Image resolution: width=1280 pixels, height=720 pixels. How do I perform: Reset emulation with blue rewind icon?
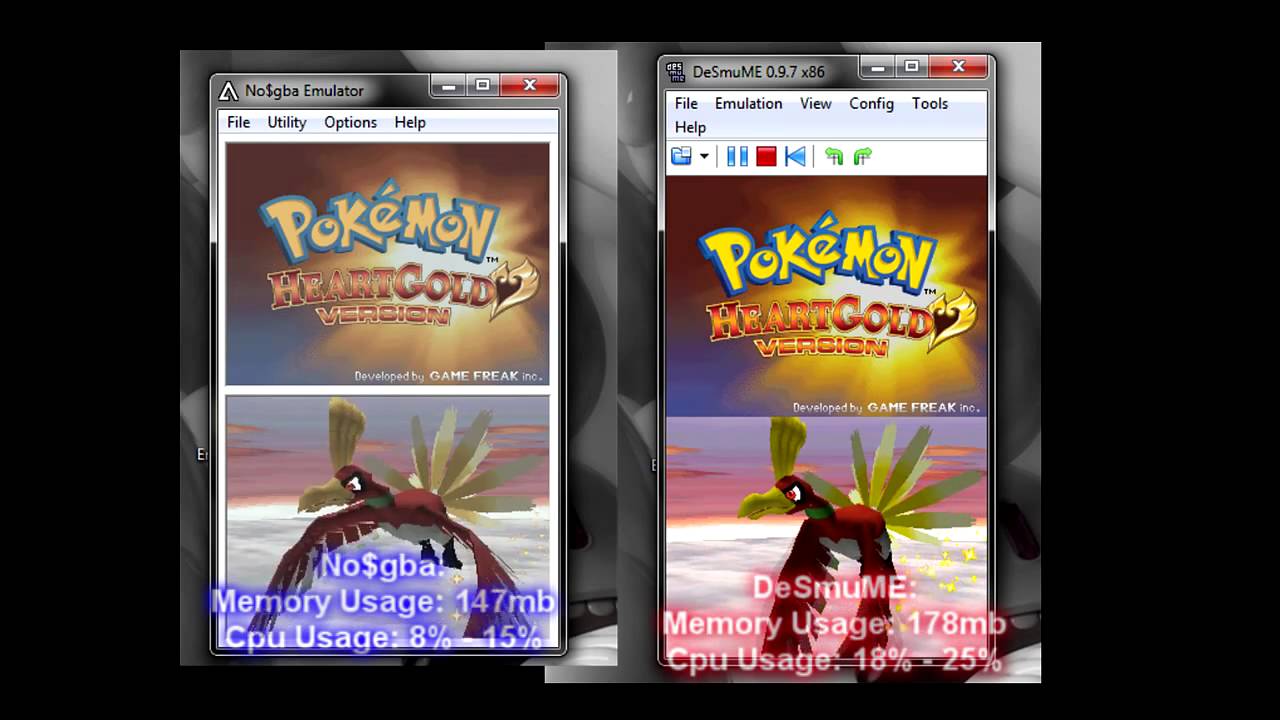pos(795,156)
